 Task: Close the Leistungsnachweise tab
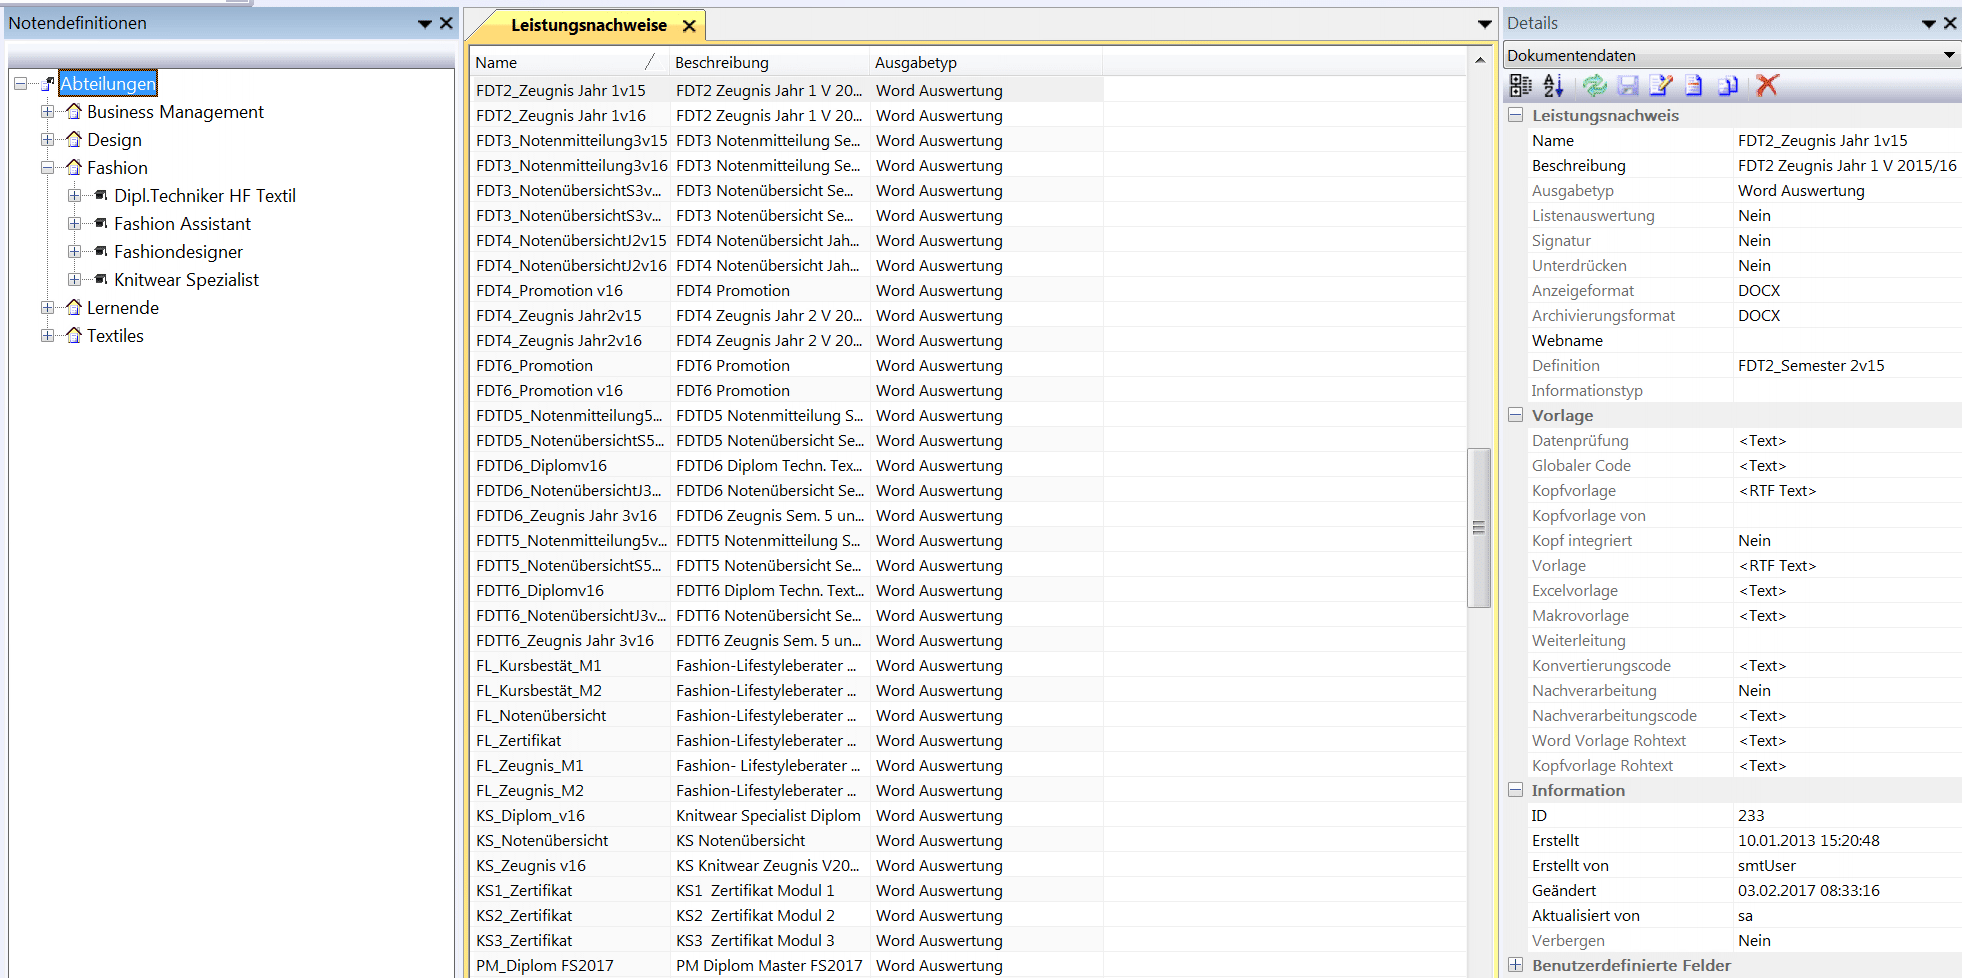coord(689,26)
